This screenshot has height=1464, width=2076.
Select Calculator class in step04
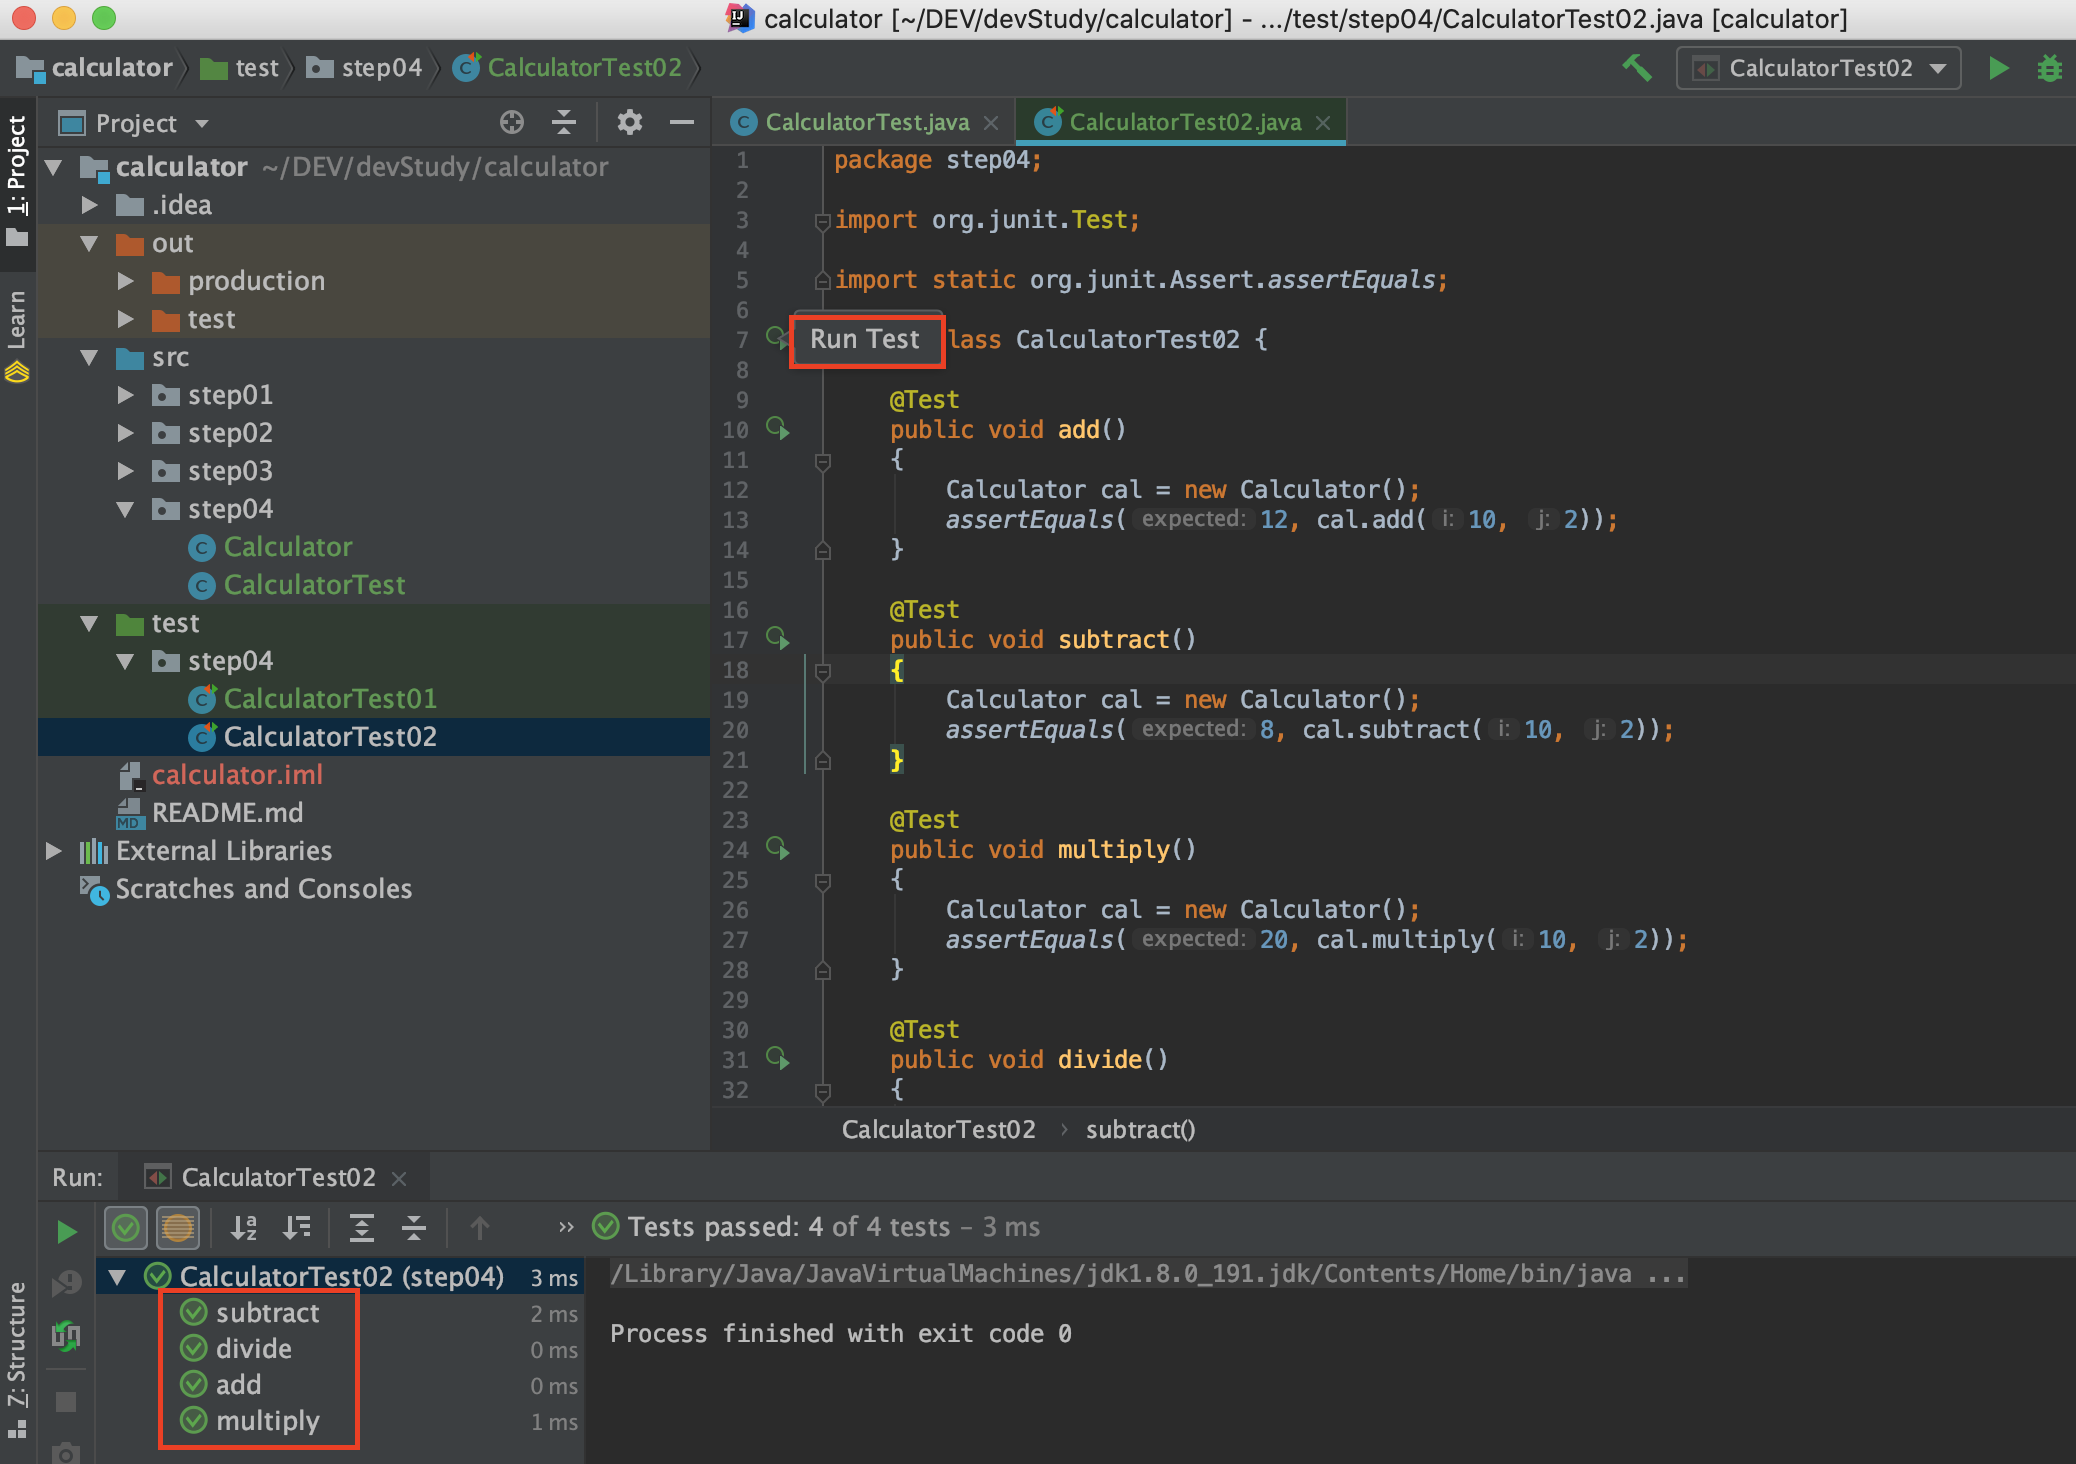pyautogui.click(x=288, y=547)
